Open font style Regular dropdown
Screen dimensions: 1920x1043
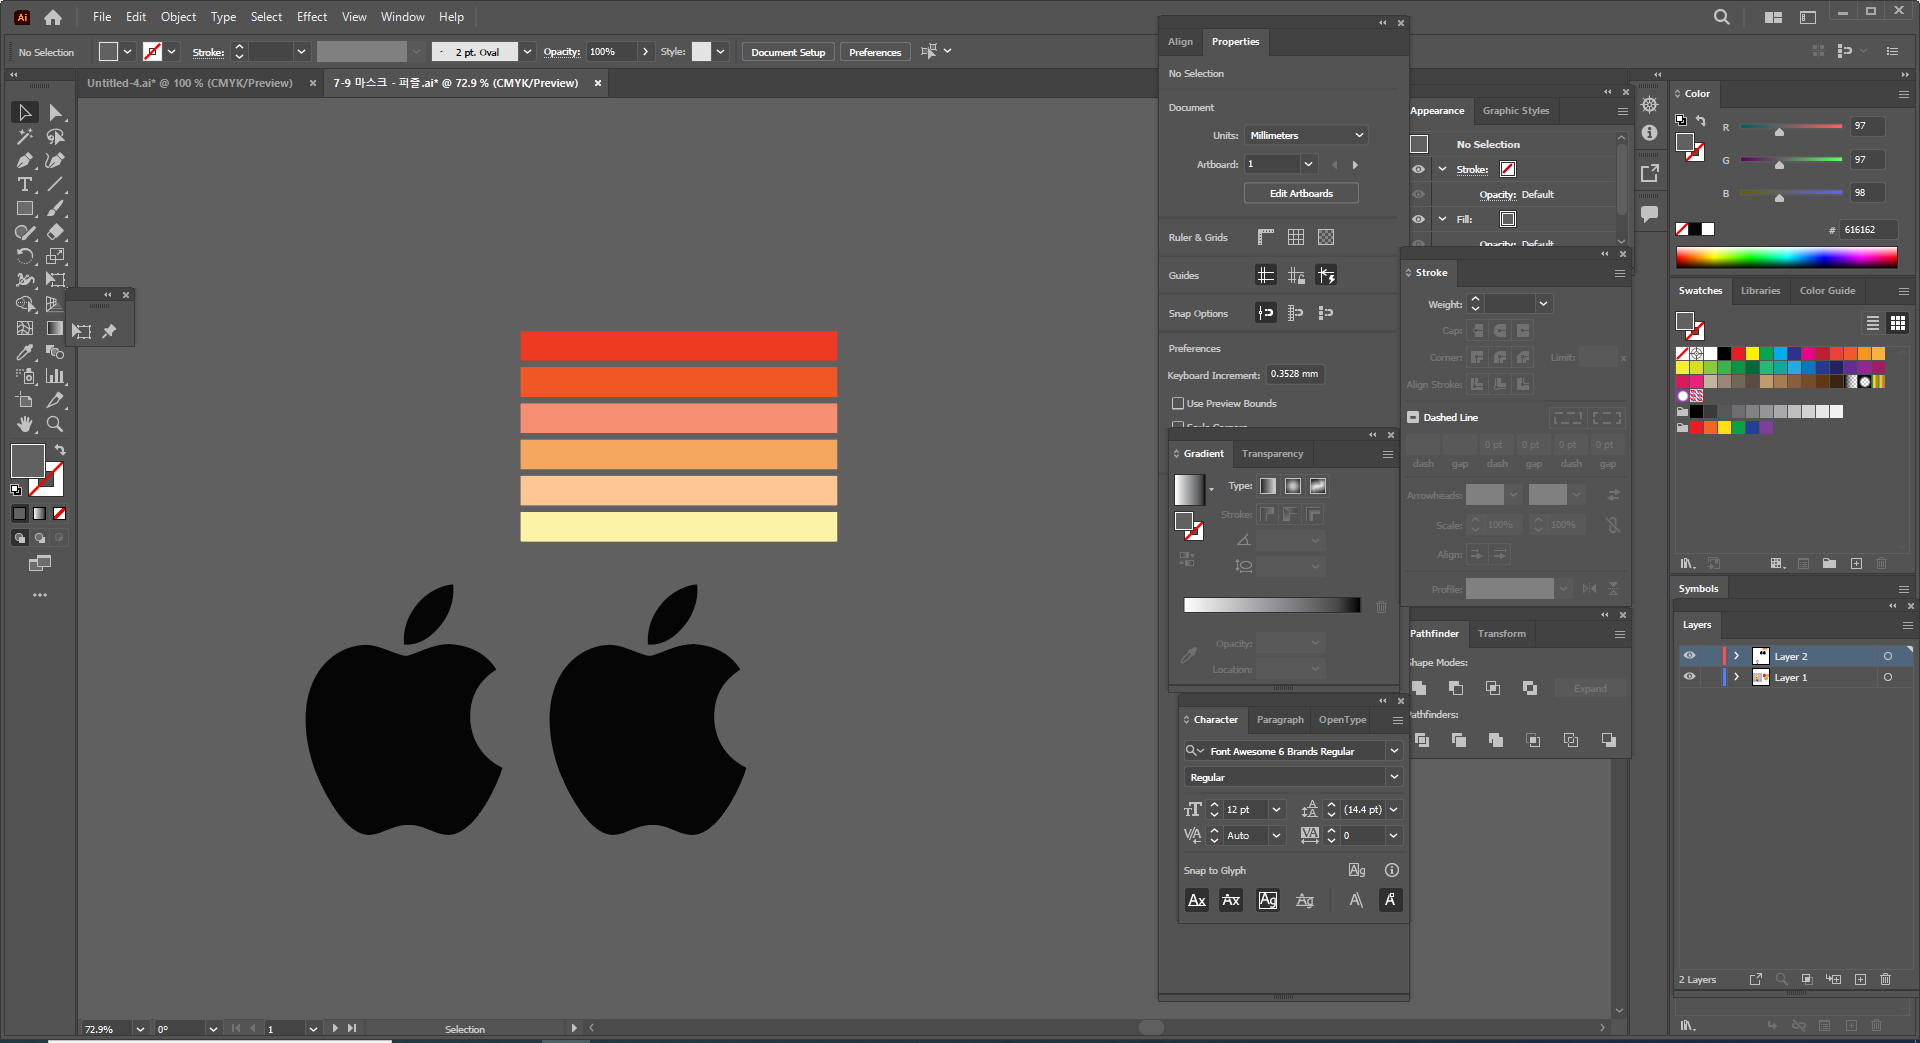tap(1394, 777)
